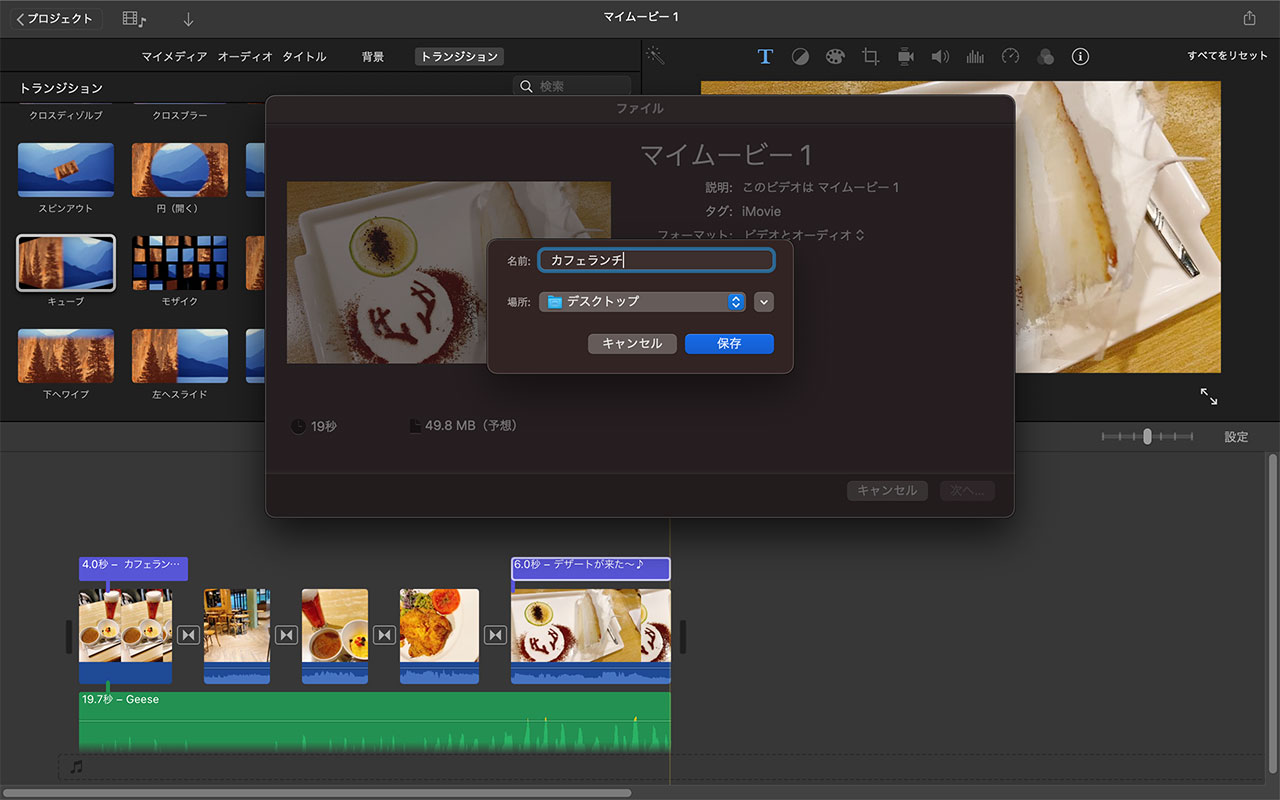Select the stabilization camera icon

pyautogui.click(x=905, y=57)
